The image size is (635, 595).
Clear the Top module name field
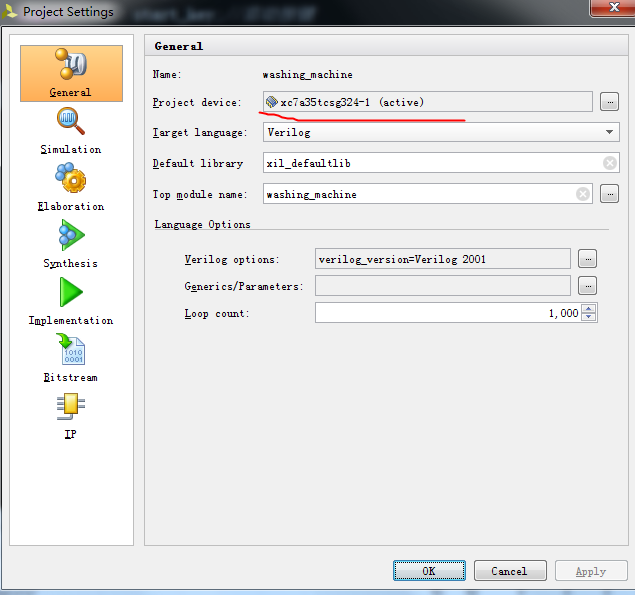pos(583,194)
